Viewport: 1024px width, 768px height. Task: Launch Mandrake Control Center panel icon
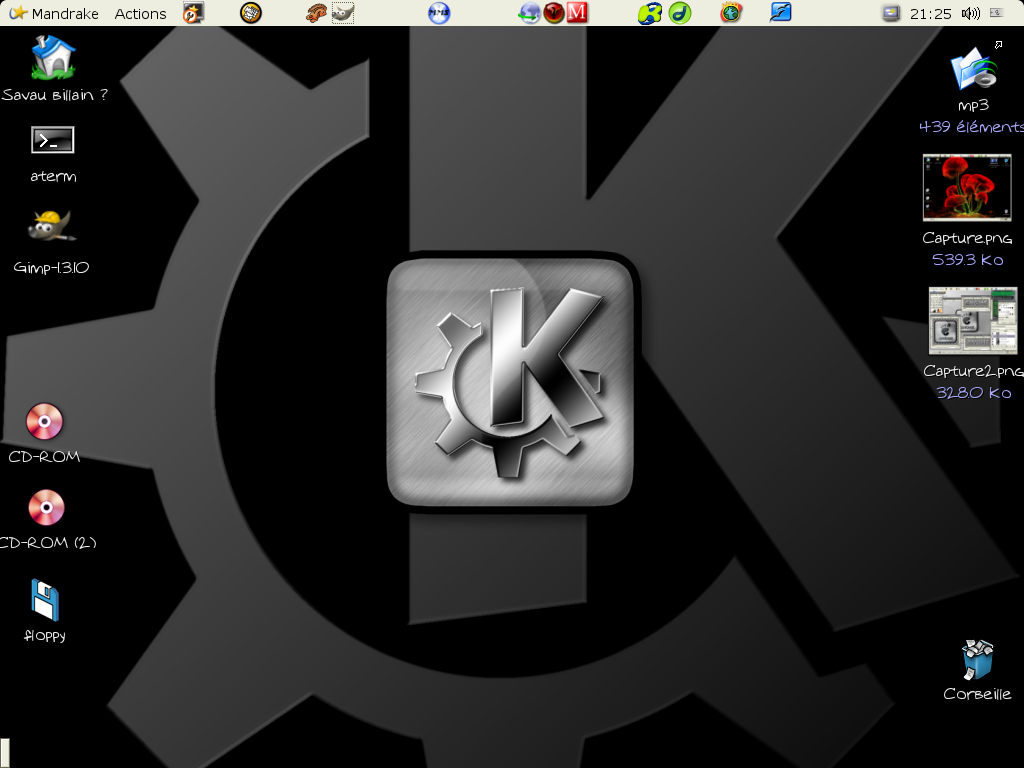coord(193,12)
